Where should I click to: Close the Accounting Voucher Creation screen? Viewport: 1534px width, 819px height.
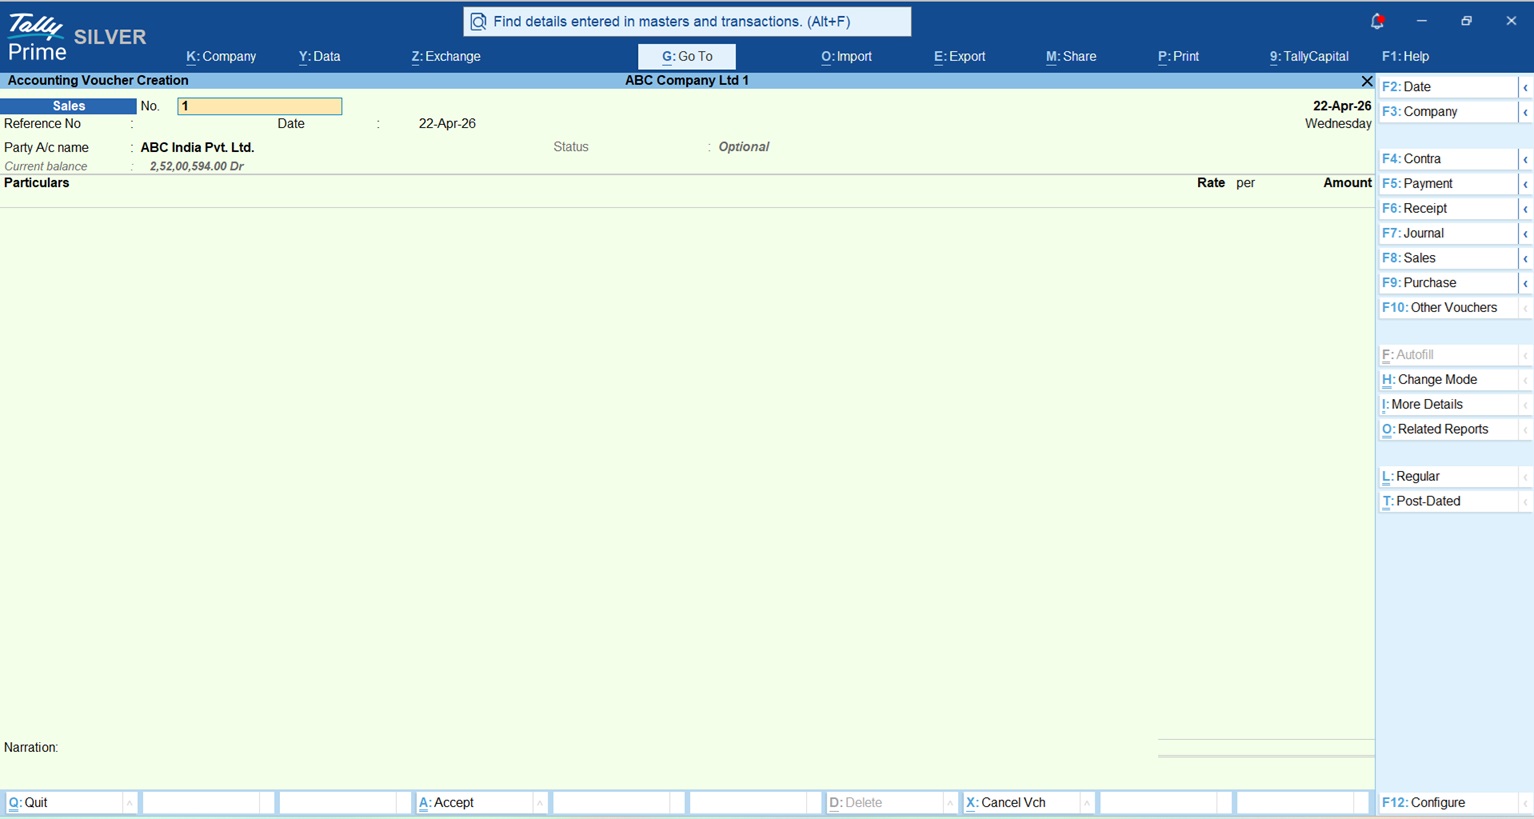click(x=1367, y=81)
